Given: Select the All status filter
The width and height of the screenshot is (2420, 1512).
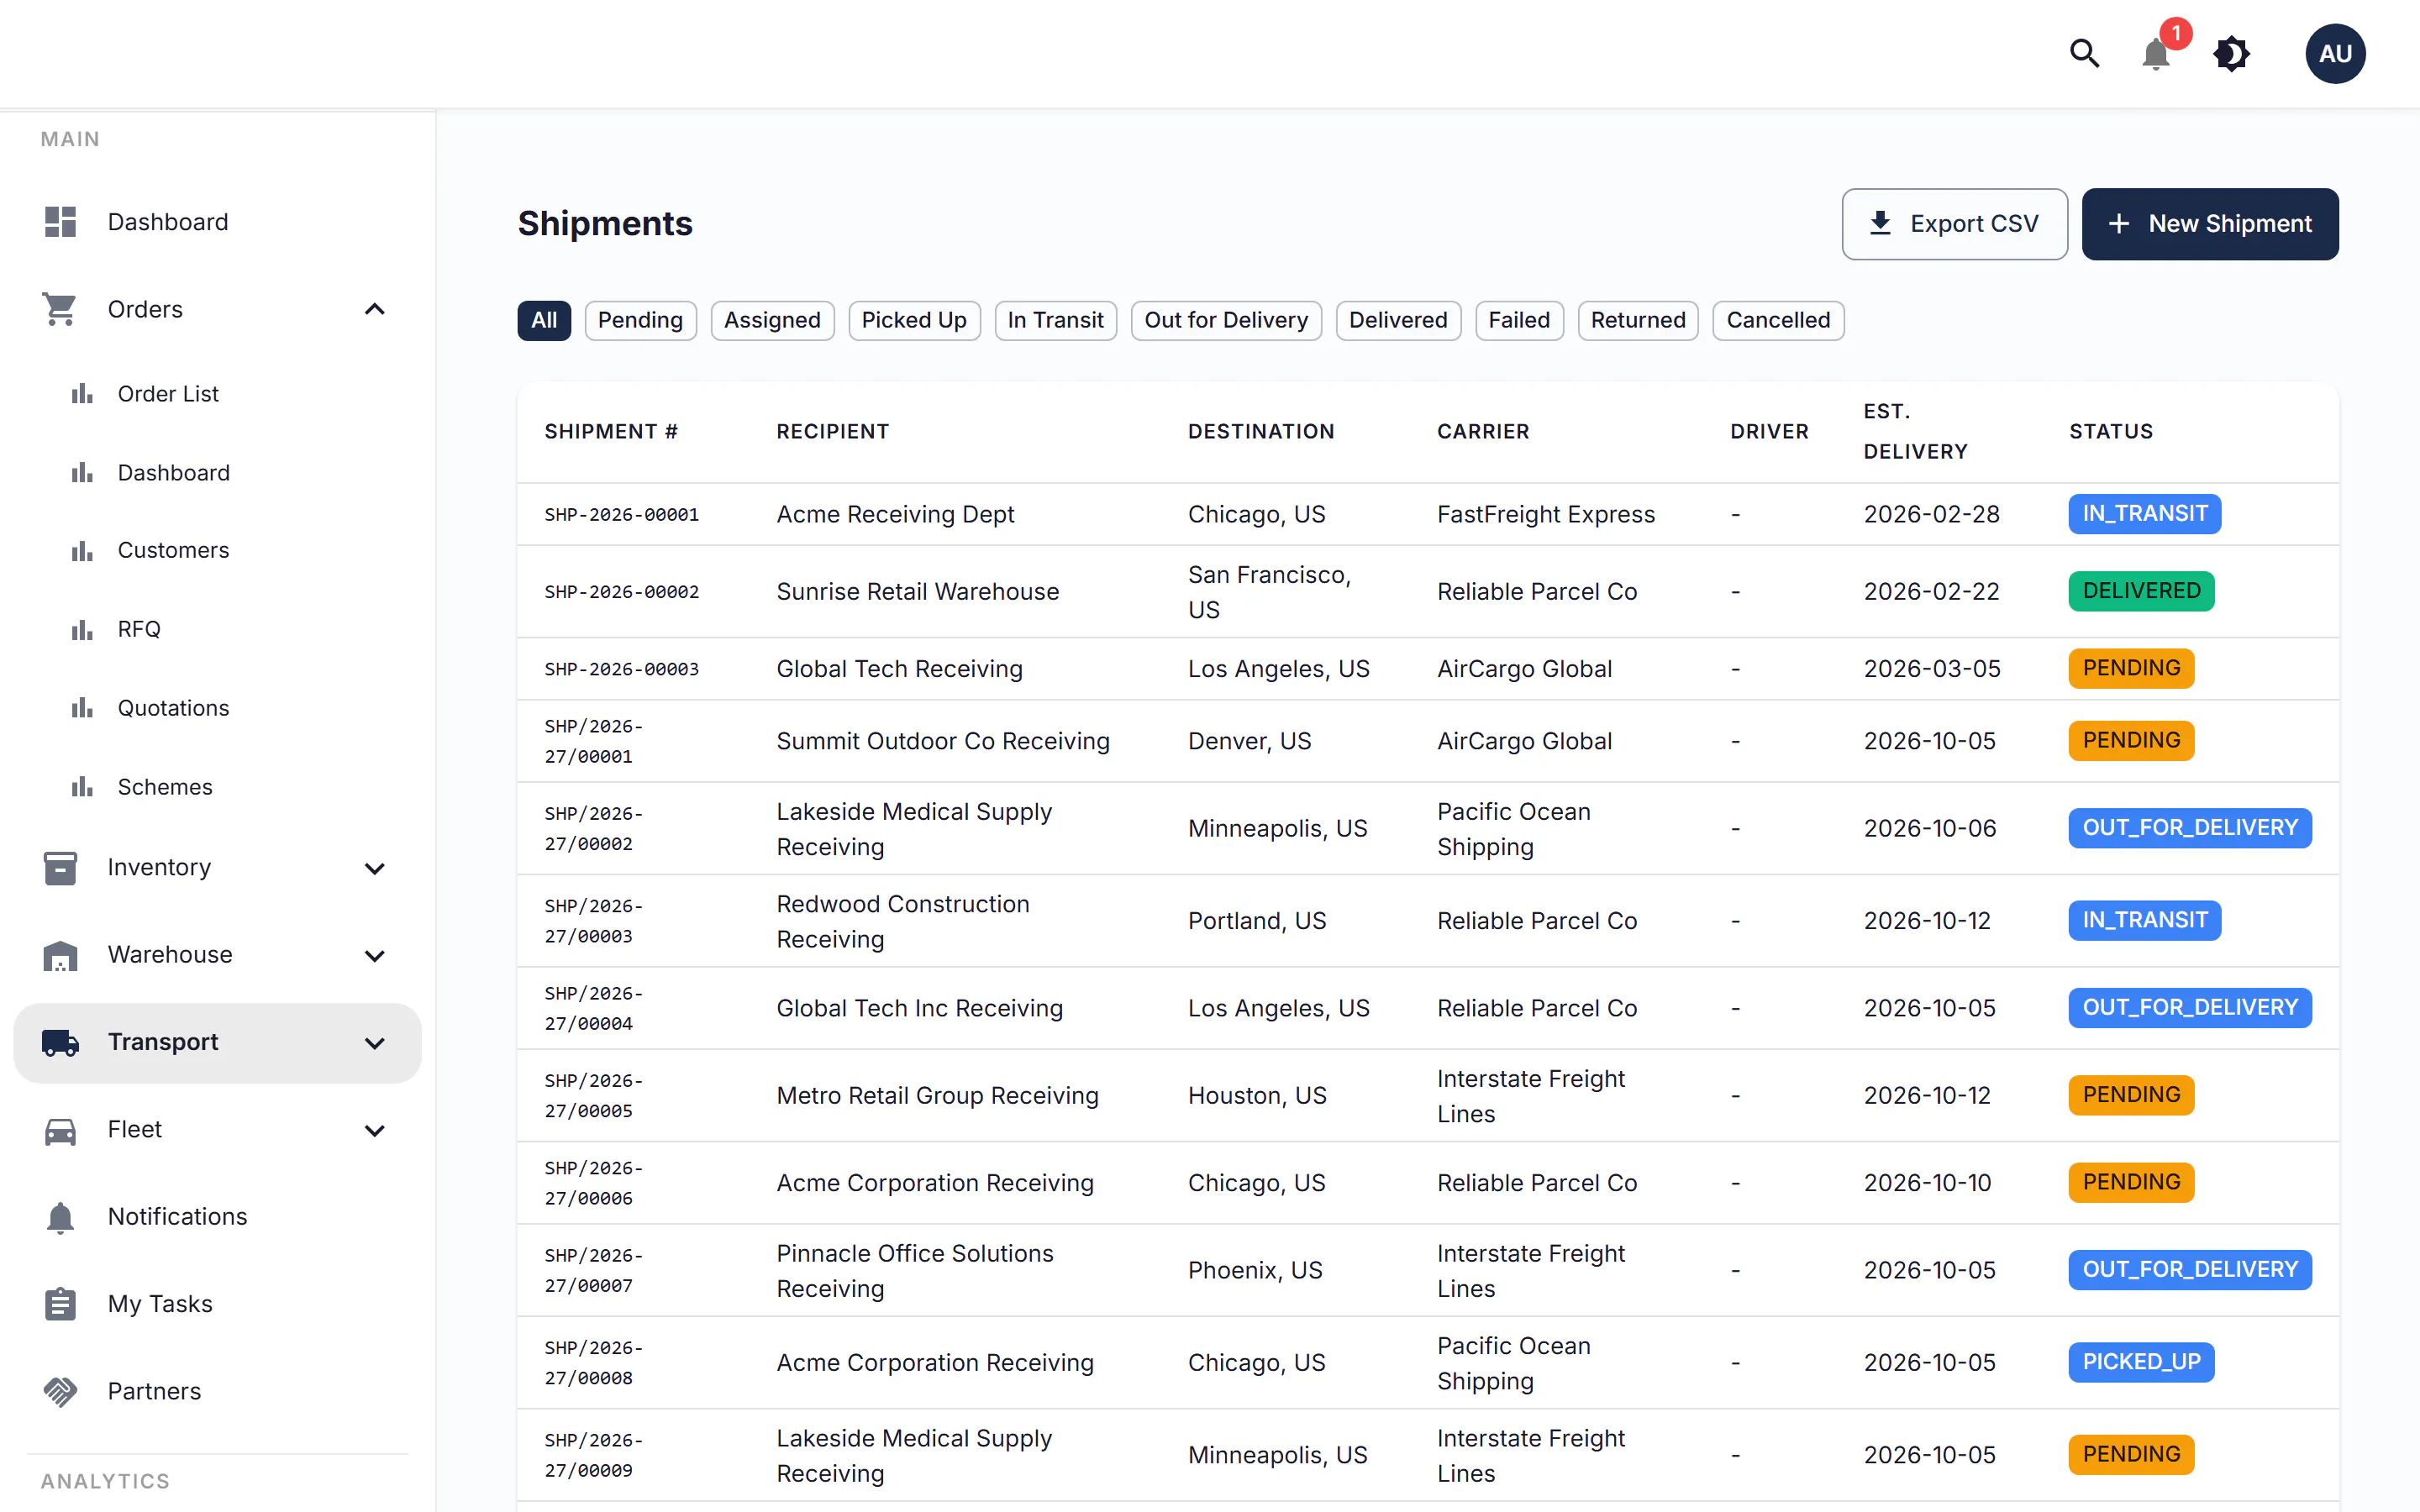Looking at the screenshot, I should coord(544,320).
